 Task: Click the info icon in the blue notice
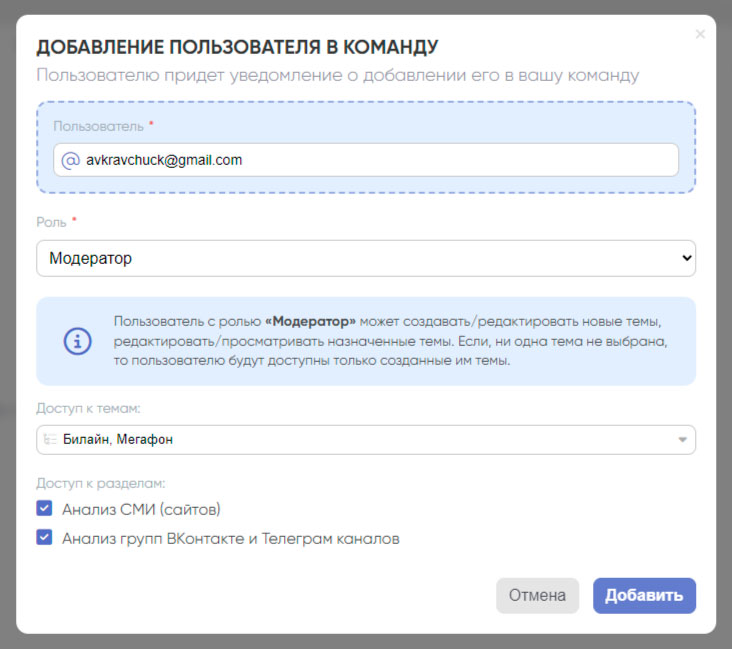(78, 340)
